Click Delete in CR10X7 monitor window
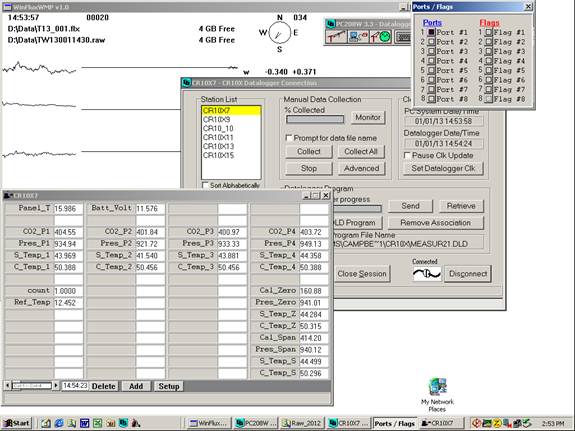 coord(103,386)
